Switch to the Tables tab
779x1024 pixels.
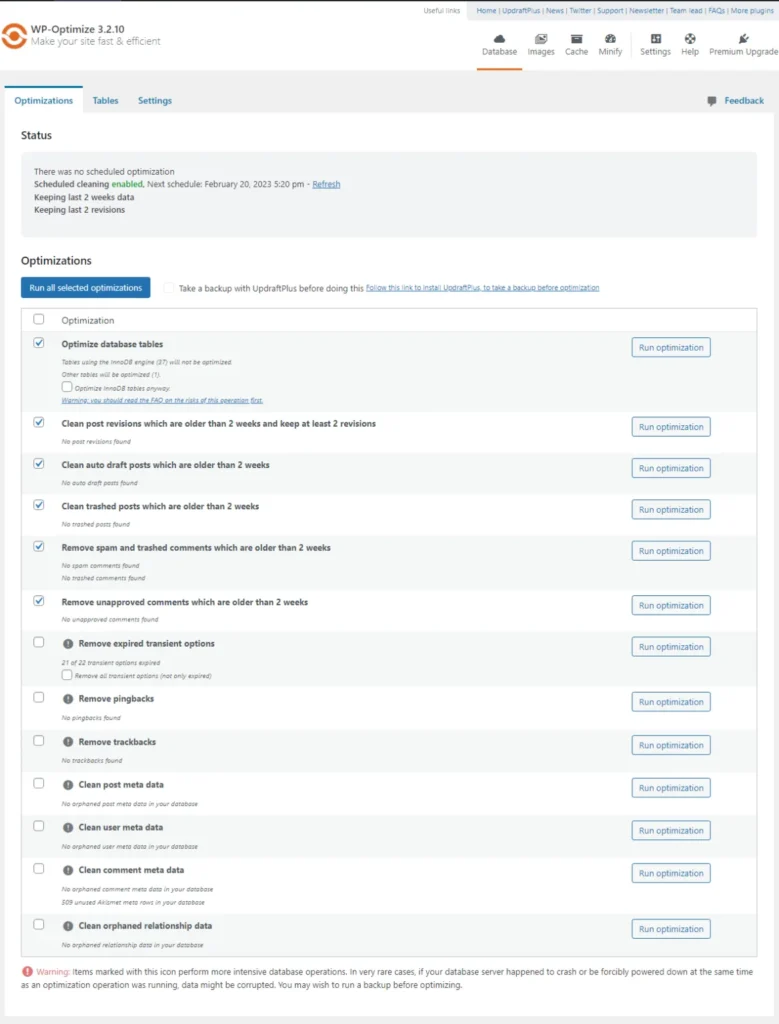coord(105,100)
